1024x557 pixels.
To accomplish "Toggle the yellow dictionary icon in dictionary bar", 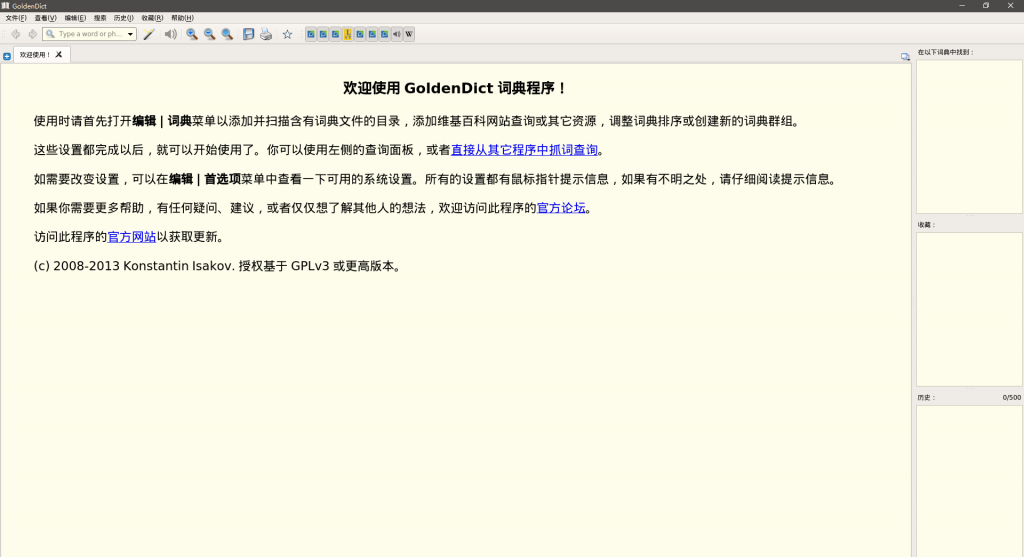I will point(347,34).
